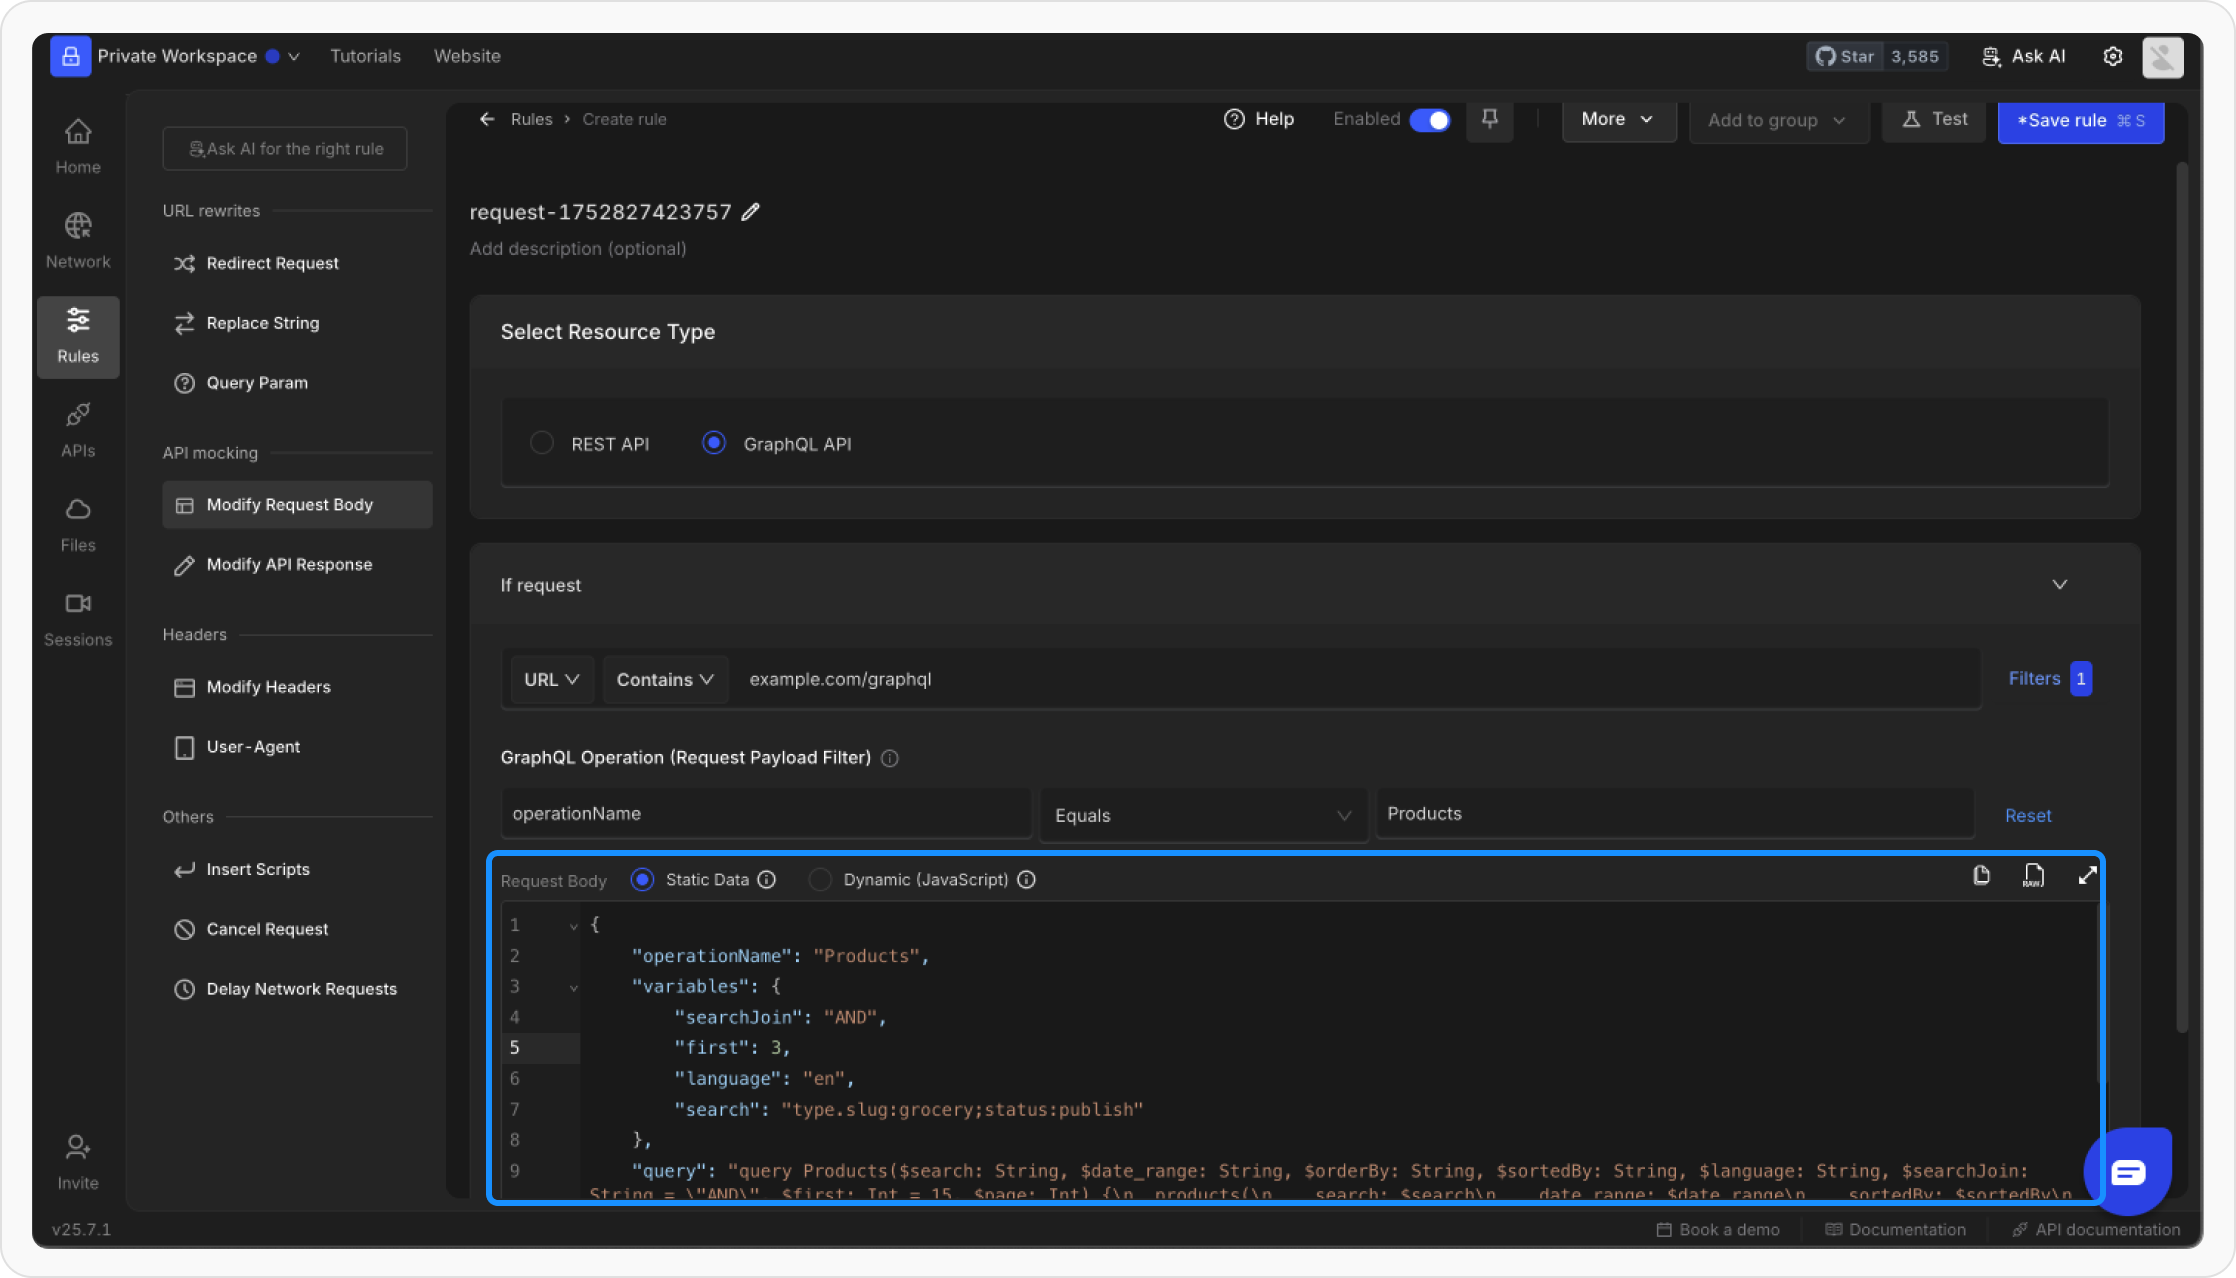Copy the request body code with the copy icon
2236x1278 pixels.
pos(1981,876)
